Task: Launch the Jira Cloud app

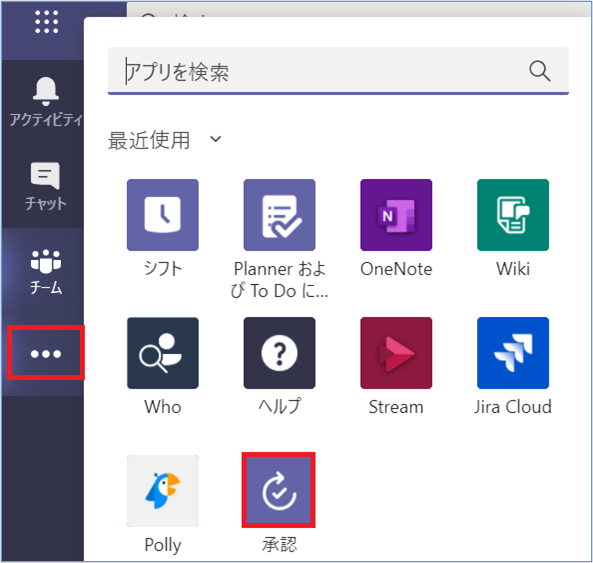Action: (x=513, y=353)
